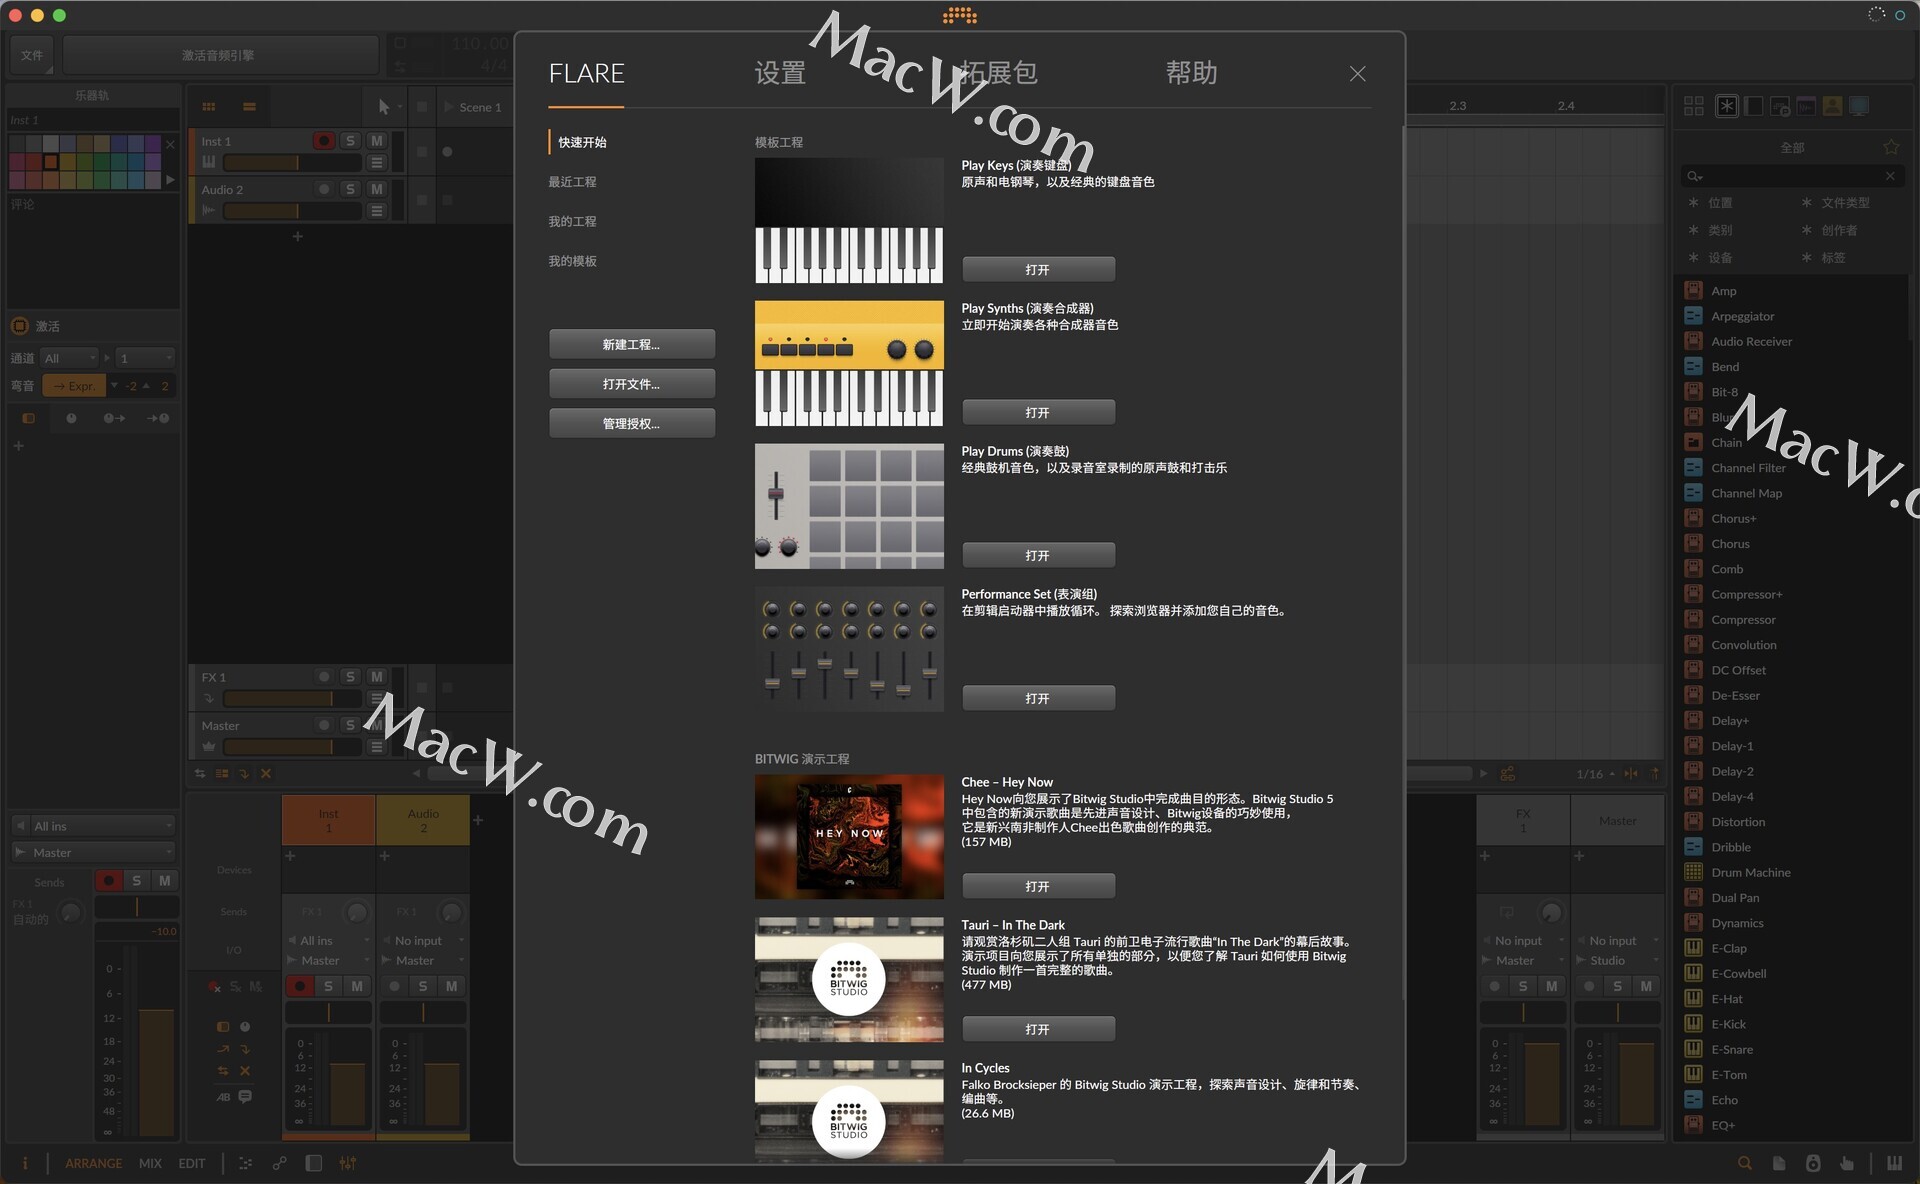Switch to the 设置 settings tab

tap(780, 73)
